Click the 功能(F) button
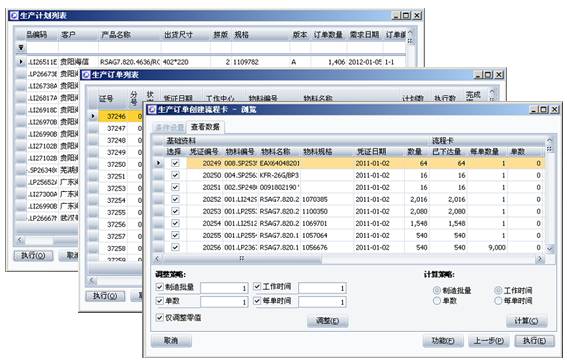The image size is (567, 363). click(443, 341)
